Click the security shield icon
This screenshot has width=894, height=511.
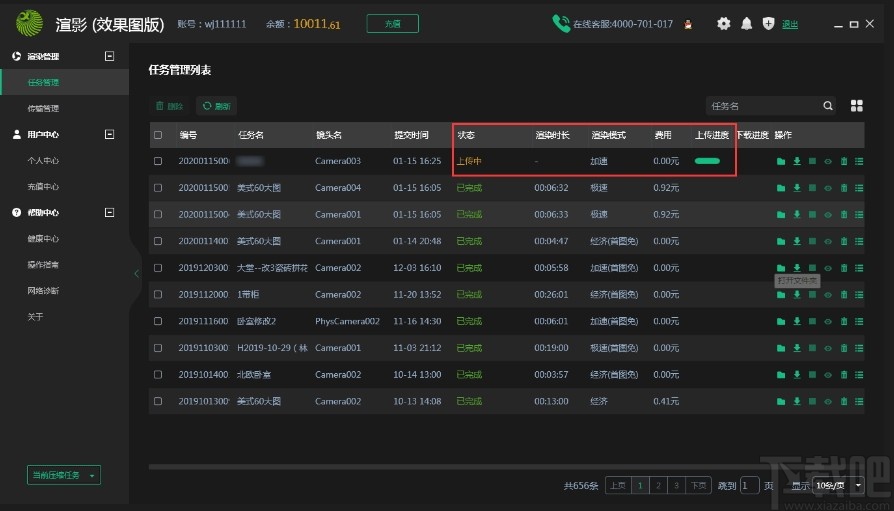(x=769, y=23)
